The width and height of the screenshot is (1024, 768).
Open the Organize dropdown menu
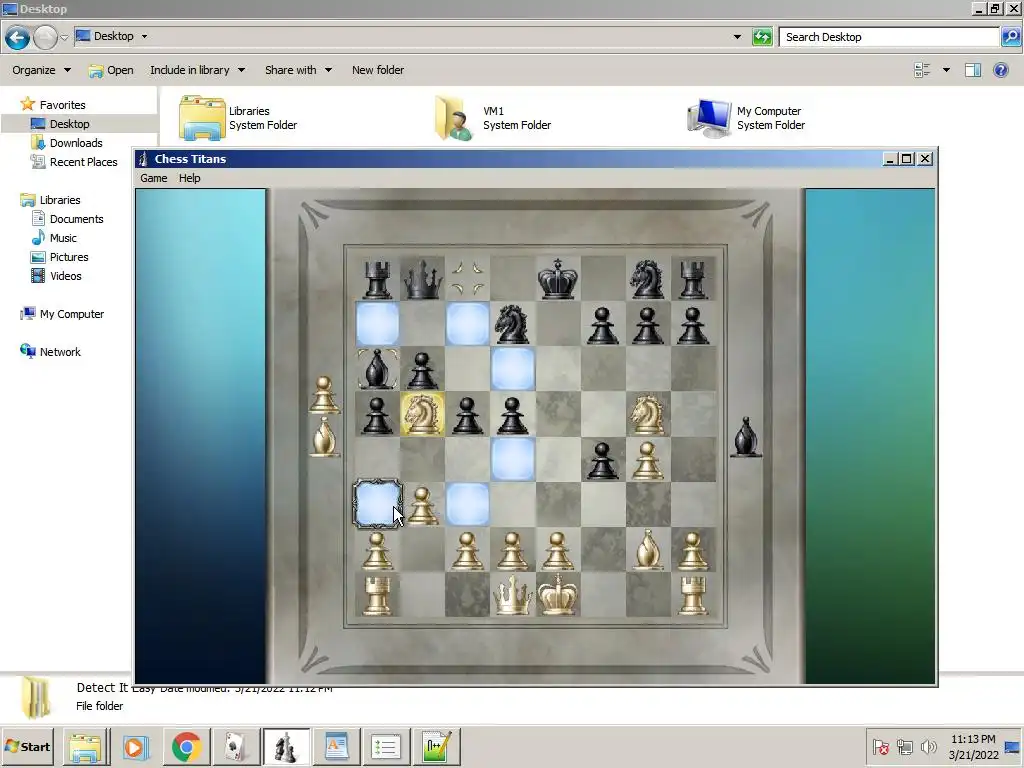point(41,70)
